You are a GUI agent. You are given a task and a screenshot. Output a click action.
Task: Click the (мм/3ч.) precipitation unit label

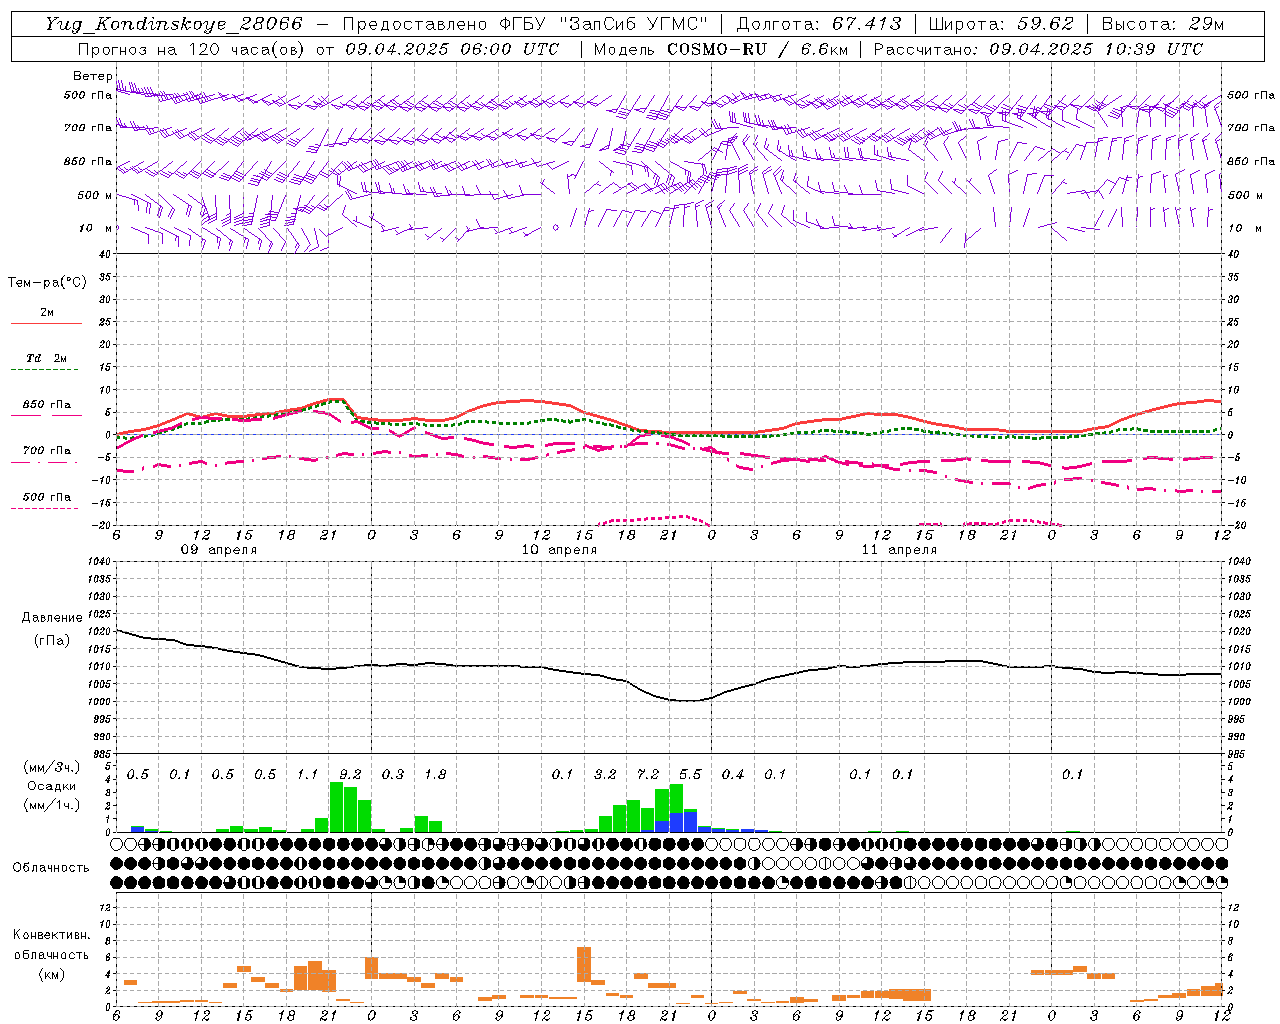(52, 767)
